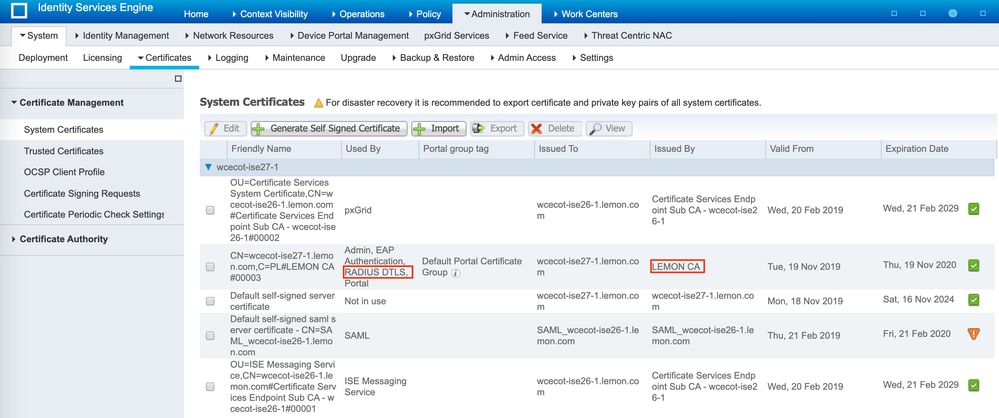The height and width of the screenshot is (418, 999).
Task: Open the Operations menu
Action: (x=357, y=14)
